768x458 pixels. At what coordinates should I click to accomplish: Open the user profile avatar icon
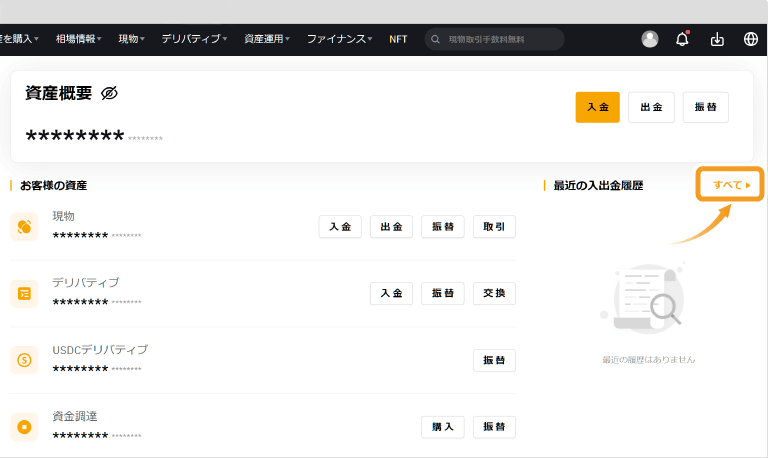tap(650, 39)
